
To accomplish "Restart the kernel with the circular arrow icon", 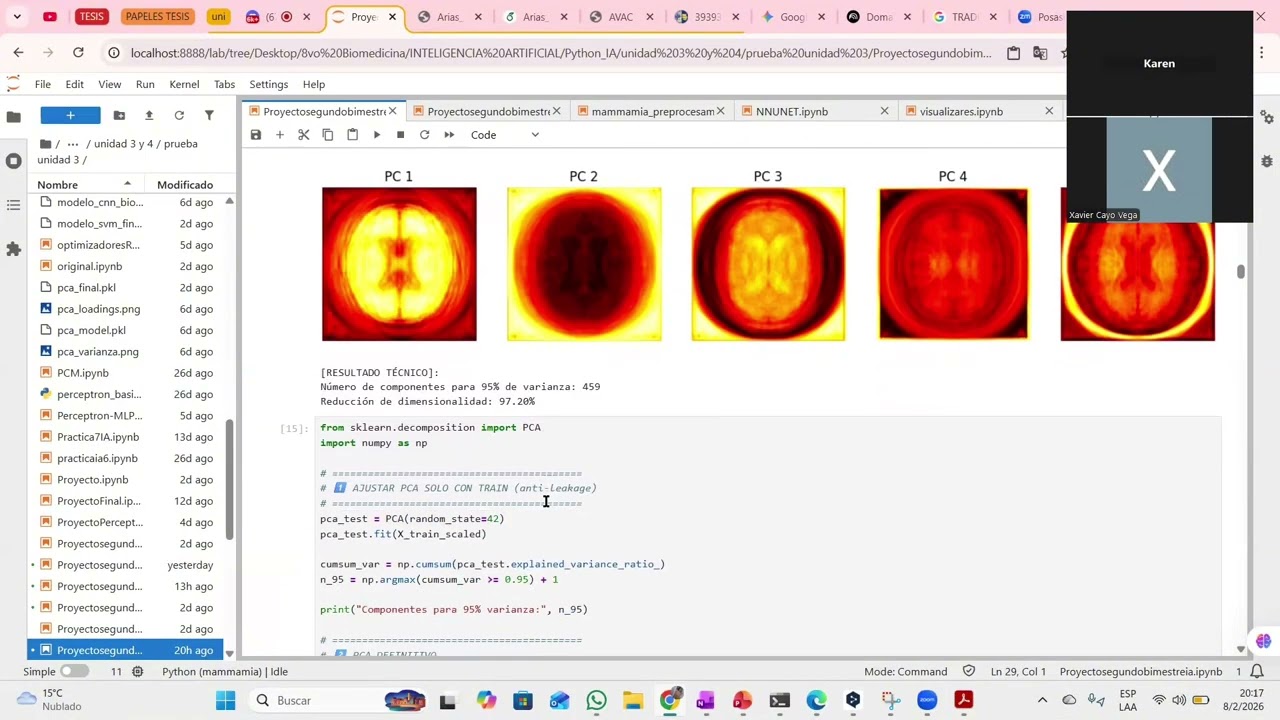I will 425,135.
